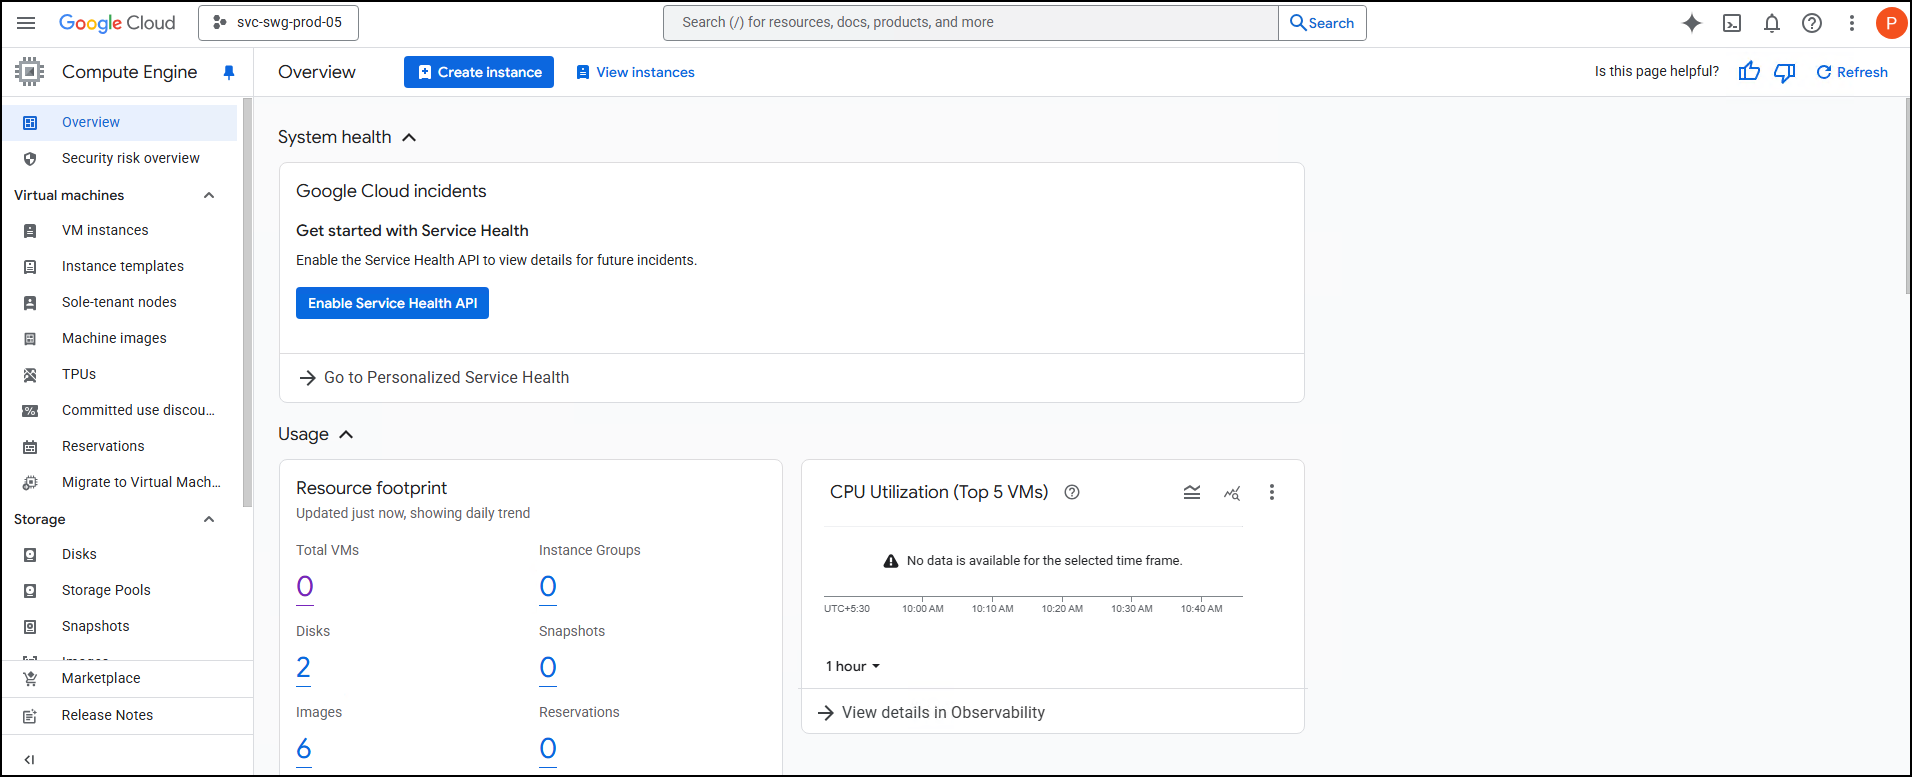Open the main navigation hamburger menu

26,23
